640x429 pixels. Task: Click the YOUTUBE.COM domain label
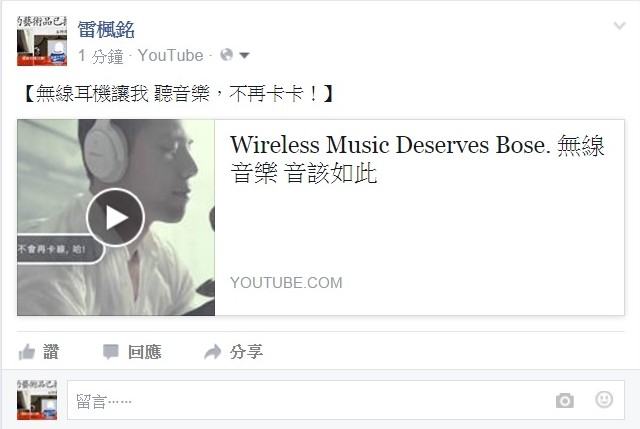[x=286, y=283]
